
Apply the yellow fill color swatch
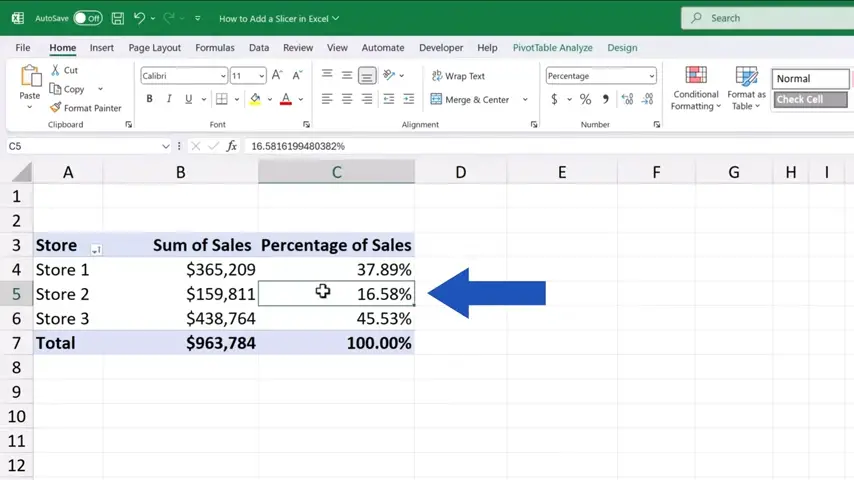click(255, 99)
